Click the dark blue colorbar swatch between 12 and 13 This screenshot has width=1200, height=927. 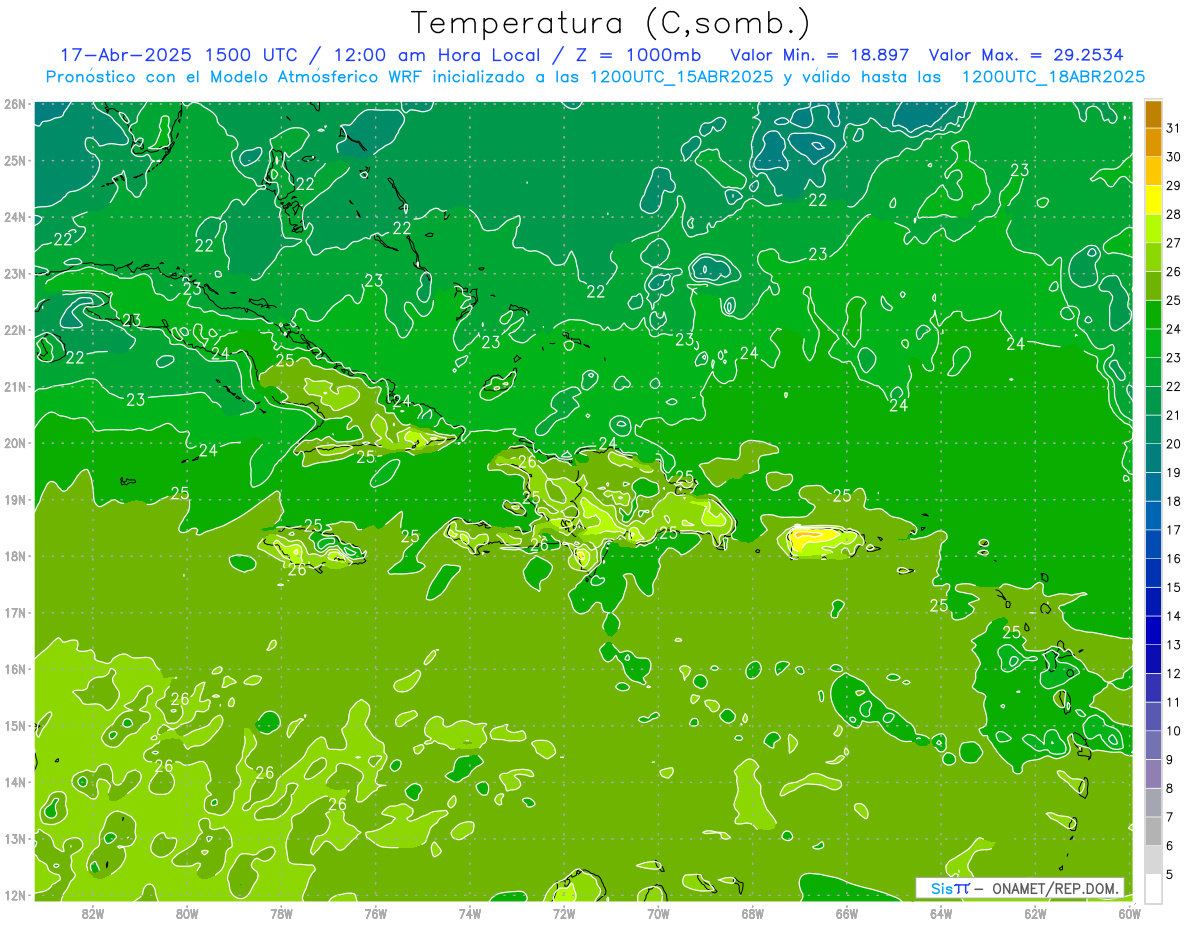pyautogui.click(x=1153, y=659)
